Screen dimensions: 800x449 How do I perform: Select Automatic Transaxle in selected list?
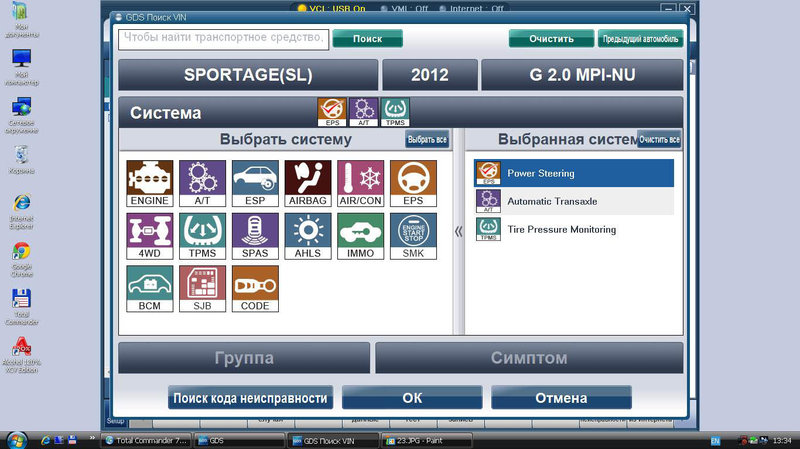(x=574, y=201)
